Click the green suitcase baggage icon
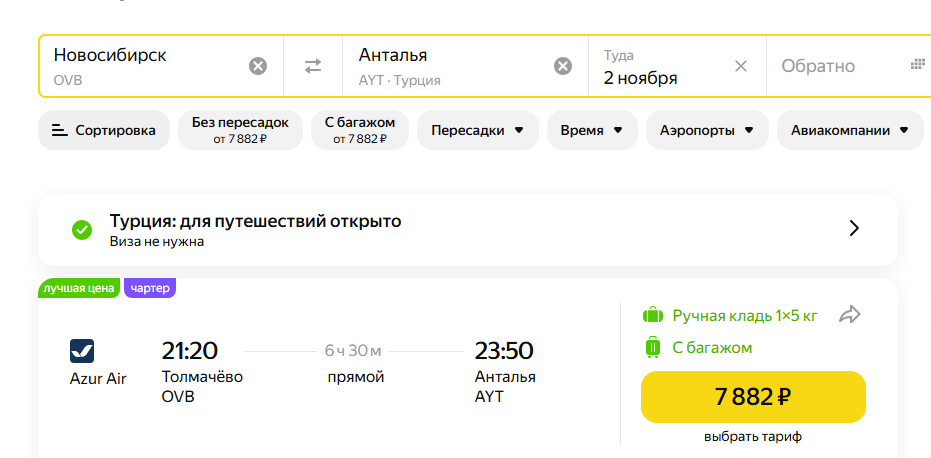Image resolution: width=931 pixels, height=458 pixels. click(x=653, y=347)
